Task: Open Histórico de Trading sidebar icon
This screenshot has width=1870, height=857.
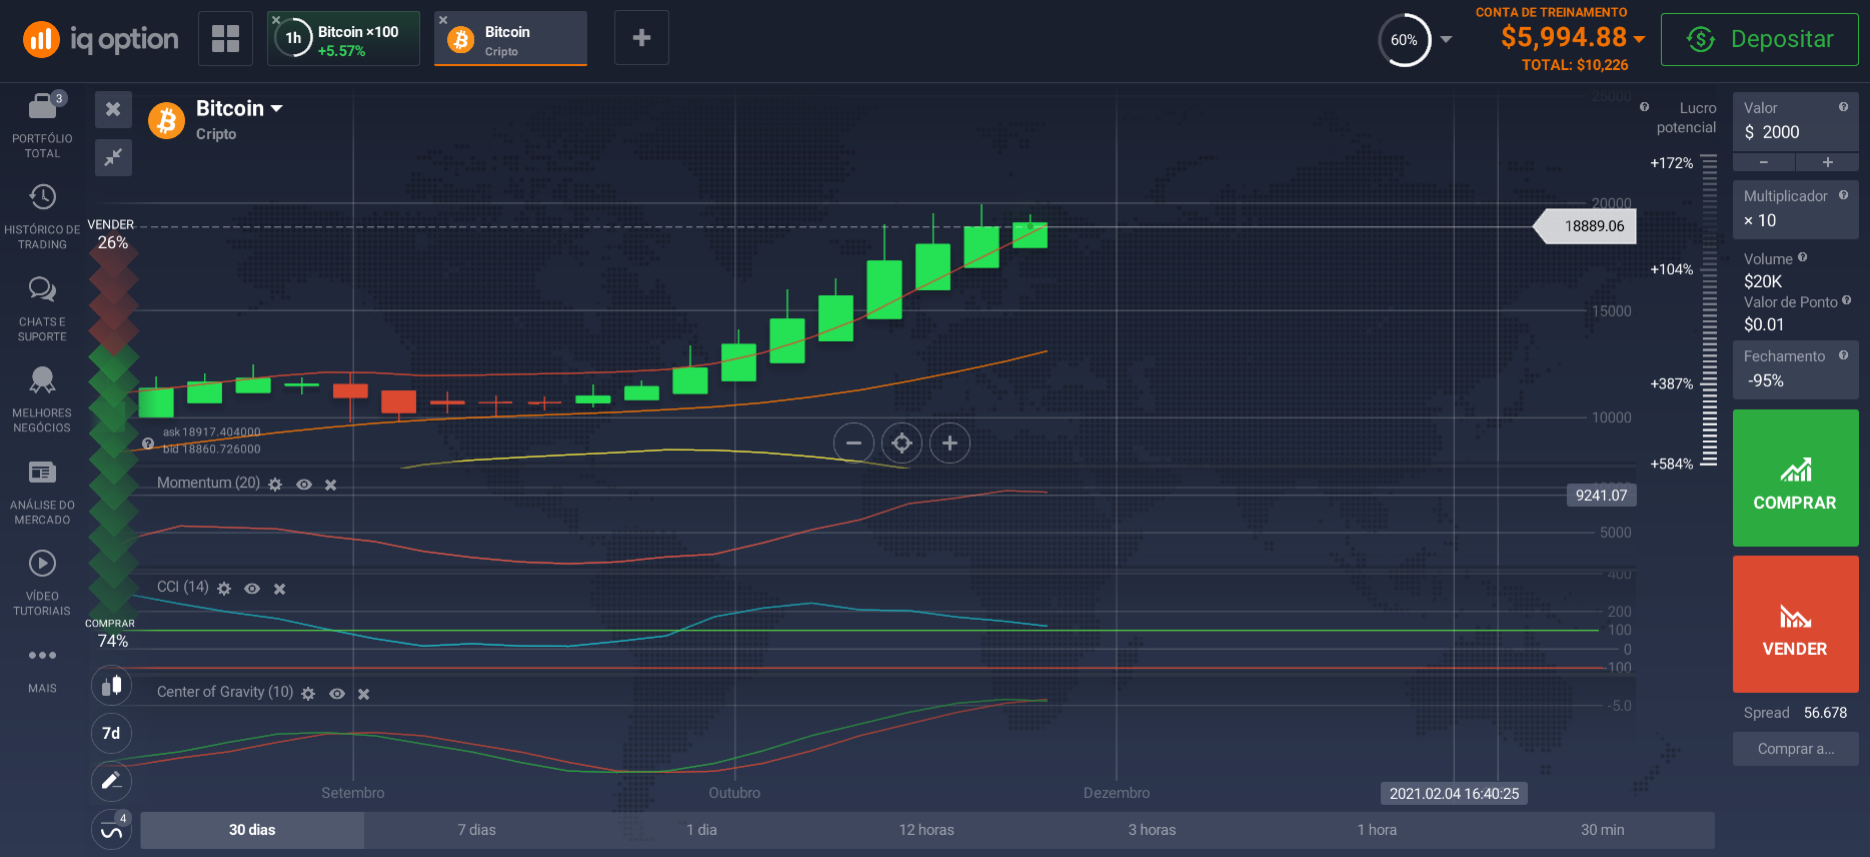Action: [42, 216]
